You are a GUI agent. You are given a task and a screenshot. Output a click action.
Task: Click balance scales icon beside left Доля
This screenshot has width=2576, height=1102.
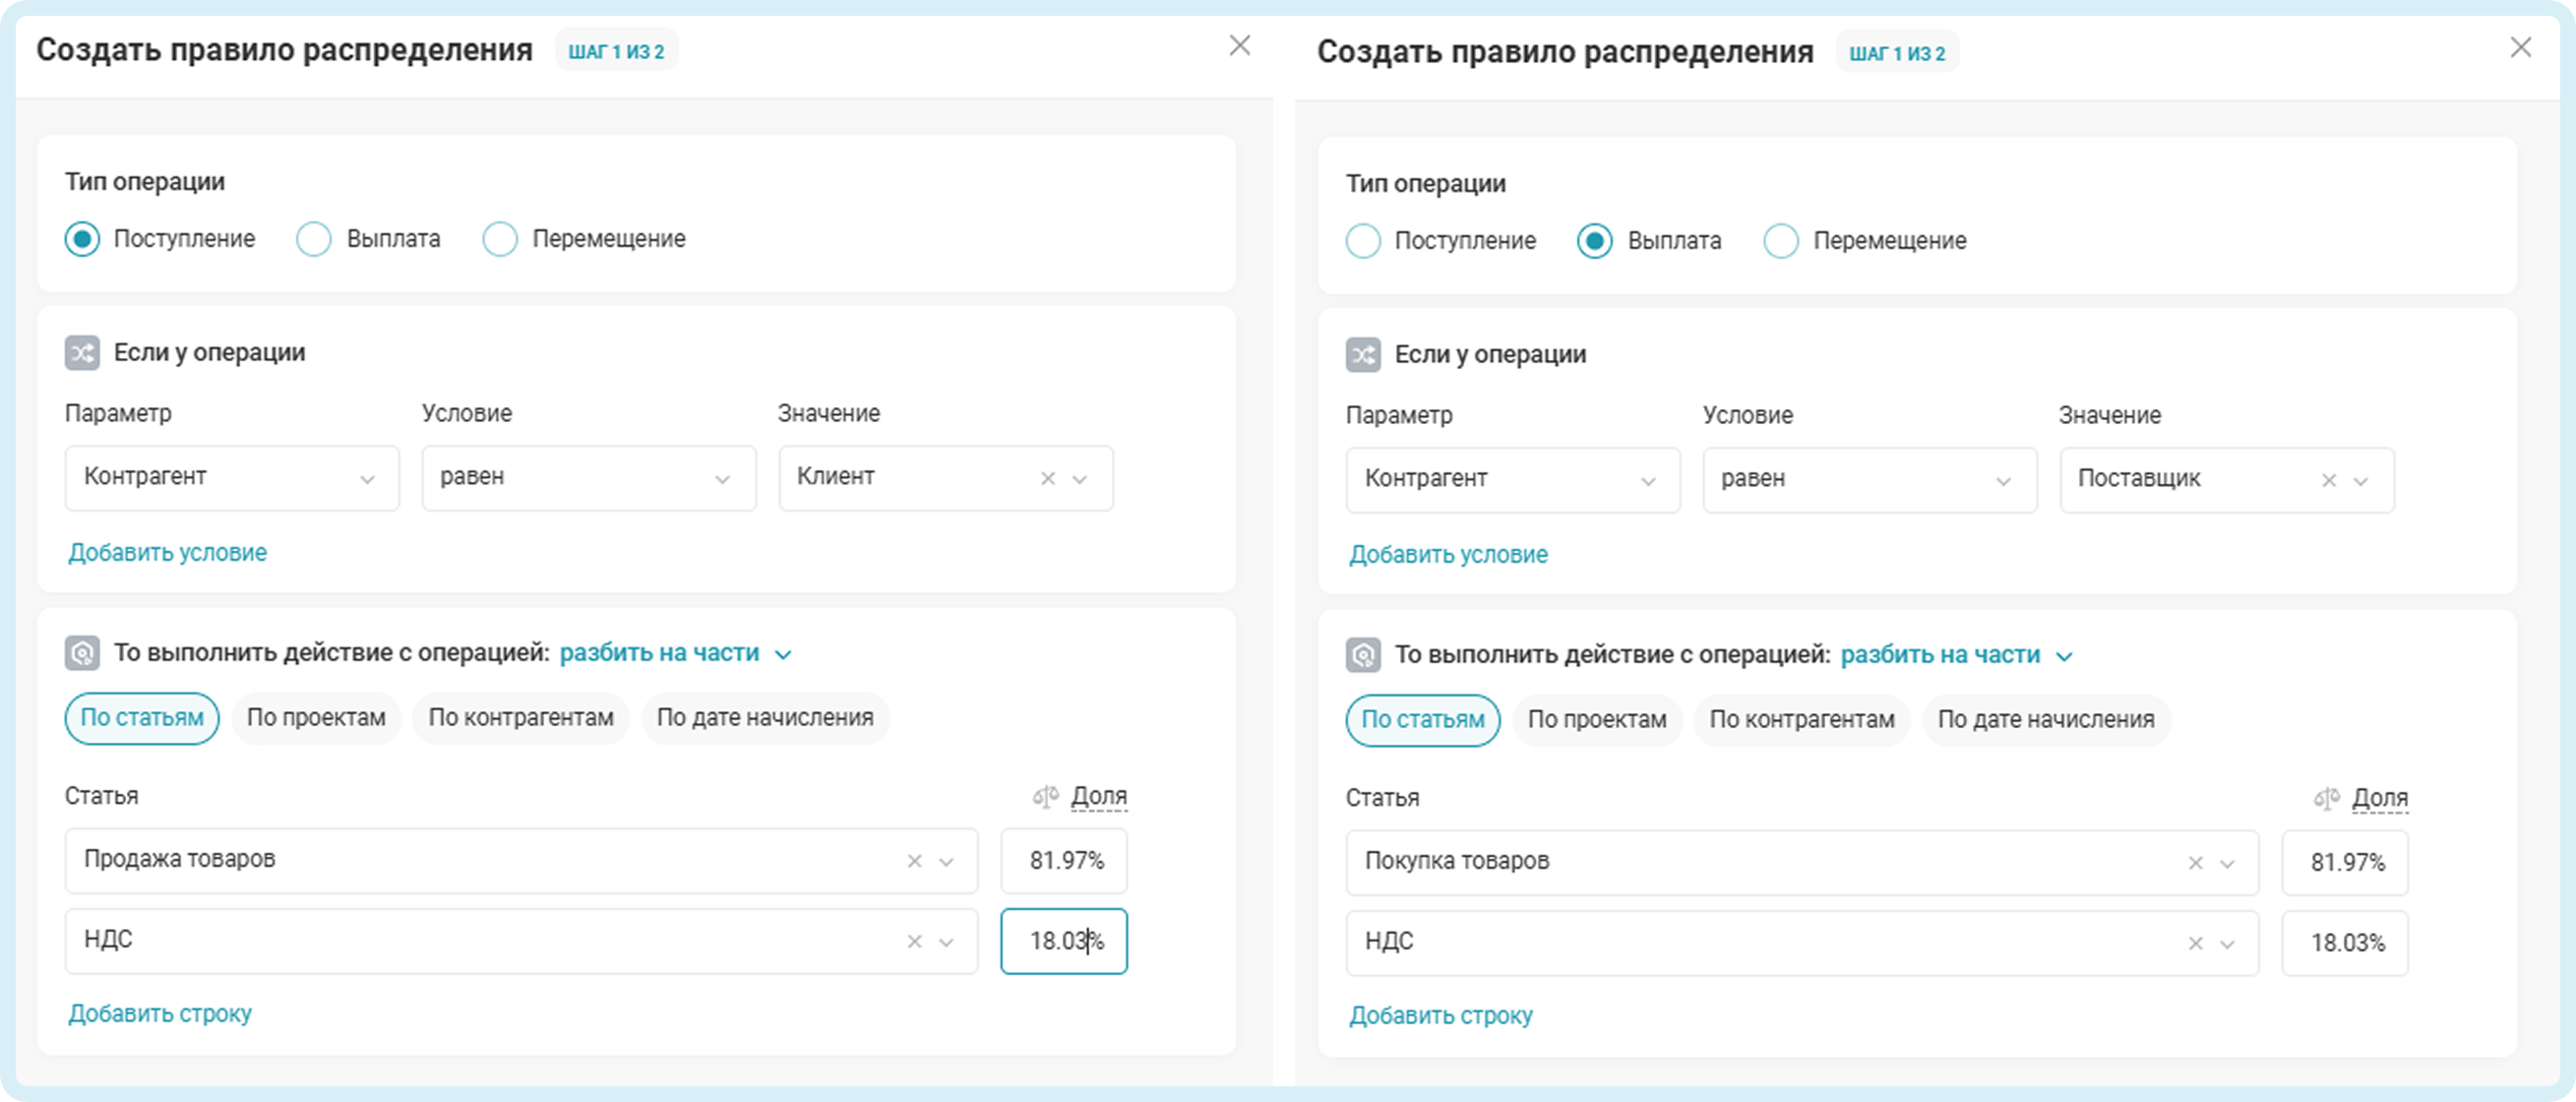[1045, 797]
